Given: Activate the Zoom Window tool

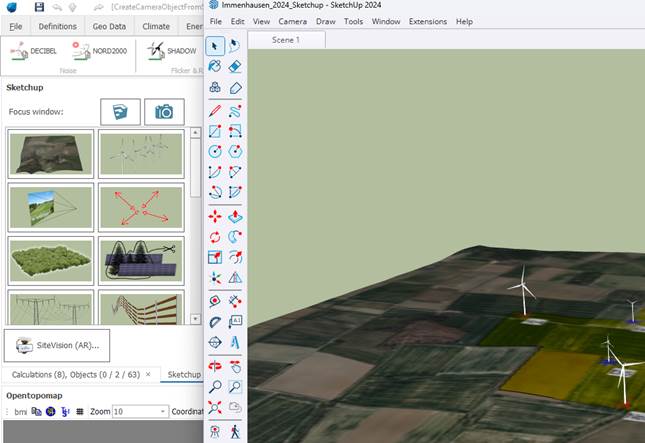Looking at the screenshot, I should 234,387.
